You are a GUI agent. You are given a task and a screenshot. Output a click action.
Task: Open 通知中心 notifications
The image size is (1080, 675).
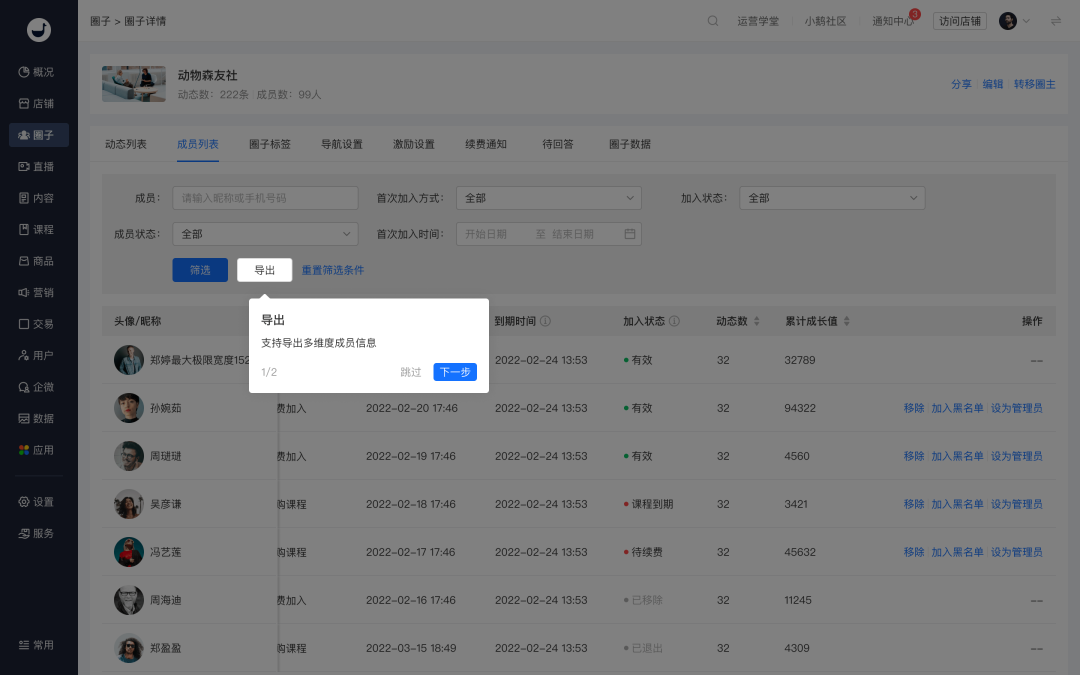pyautogui.click(x=893, y=21)
